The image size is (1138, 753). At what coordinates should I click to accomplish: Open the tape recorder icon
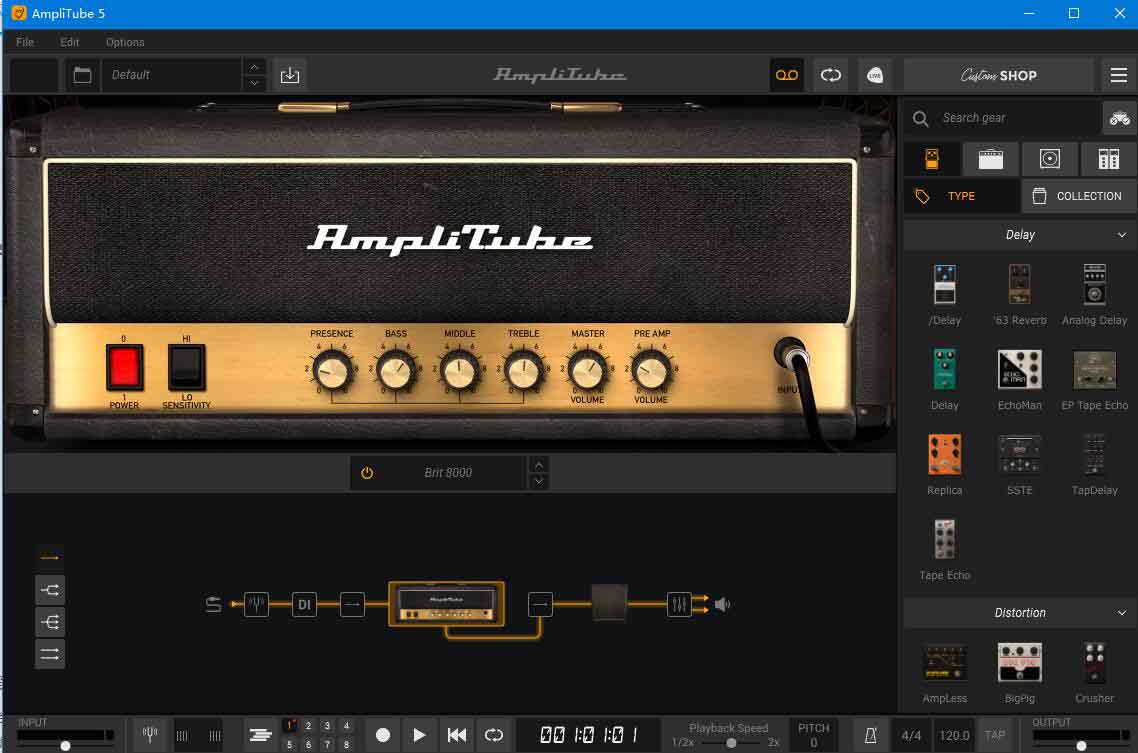787,75
